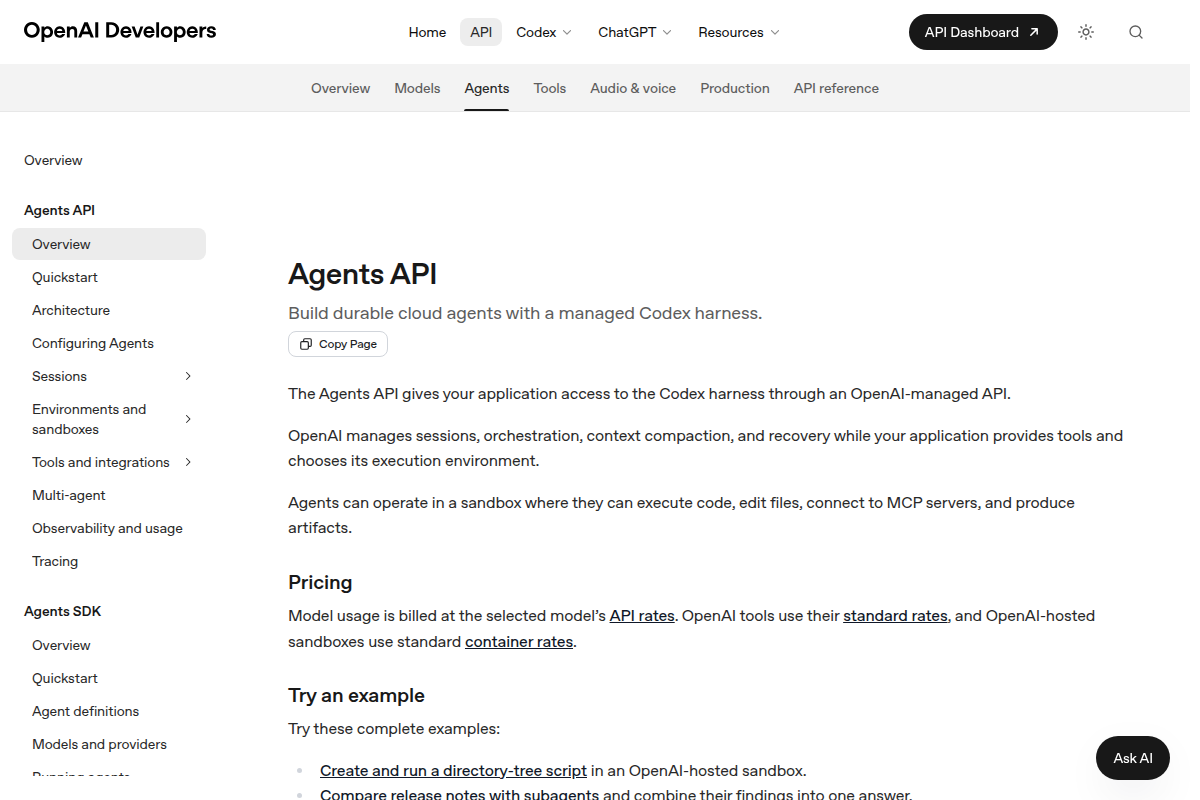This screenshot has height=800, width=1200.
Task: Expand the Sessions sidebar chevron
Action: click(188, 376)
